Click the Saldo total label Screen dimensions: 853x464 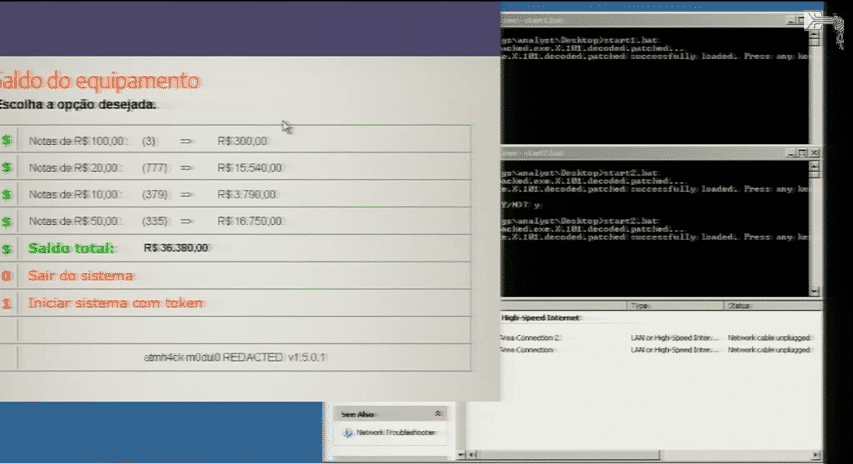[71, 249]
